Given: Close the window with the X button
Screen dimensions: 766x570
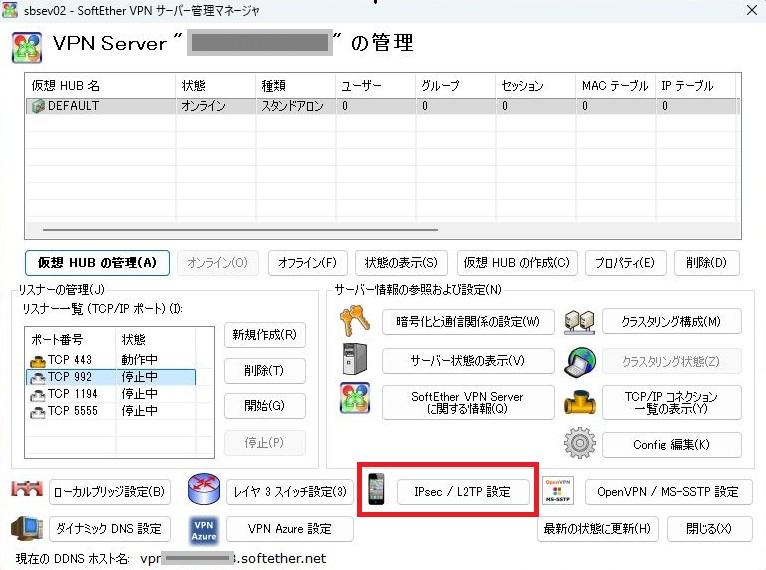Looking at the screenshot, I should (x=752, y=10).
